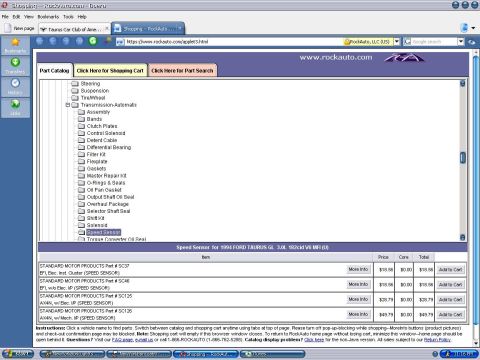Select the Bands folder

pos(94,119)
